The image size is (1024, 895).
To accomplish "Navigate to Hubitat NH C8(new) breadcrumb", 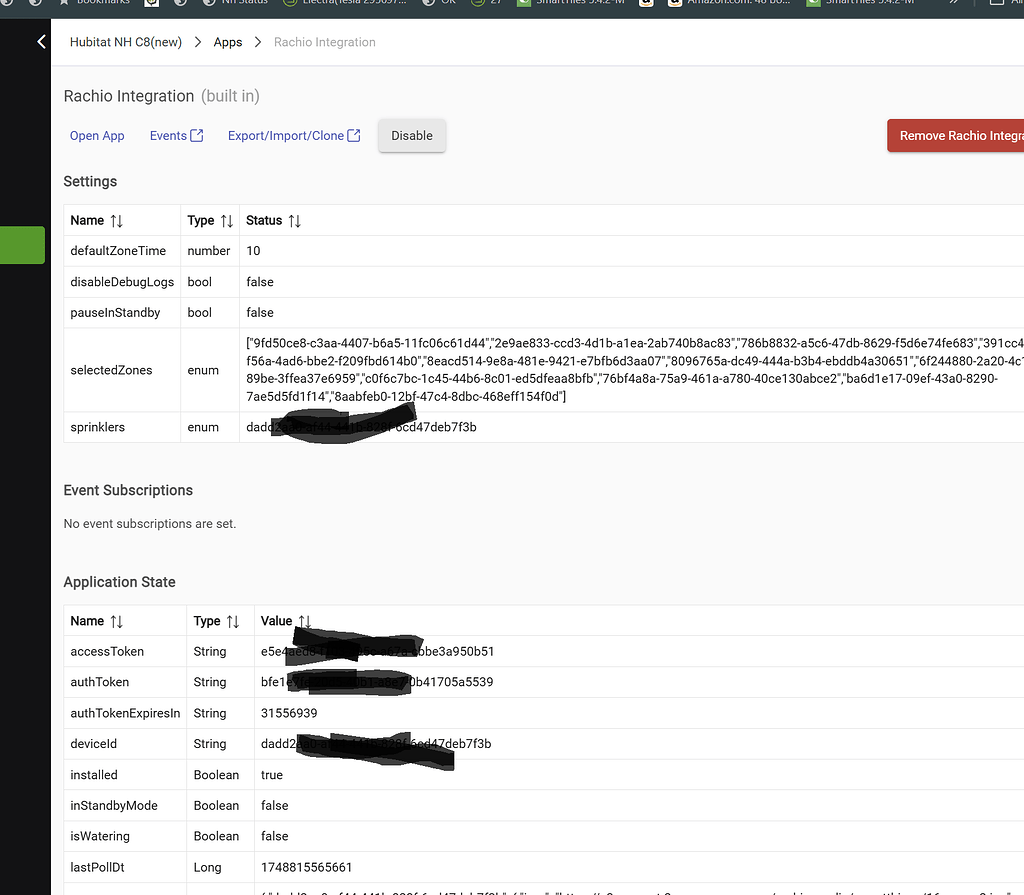I will point(126,42).
